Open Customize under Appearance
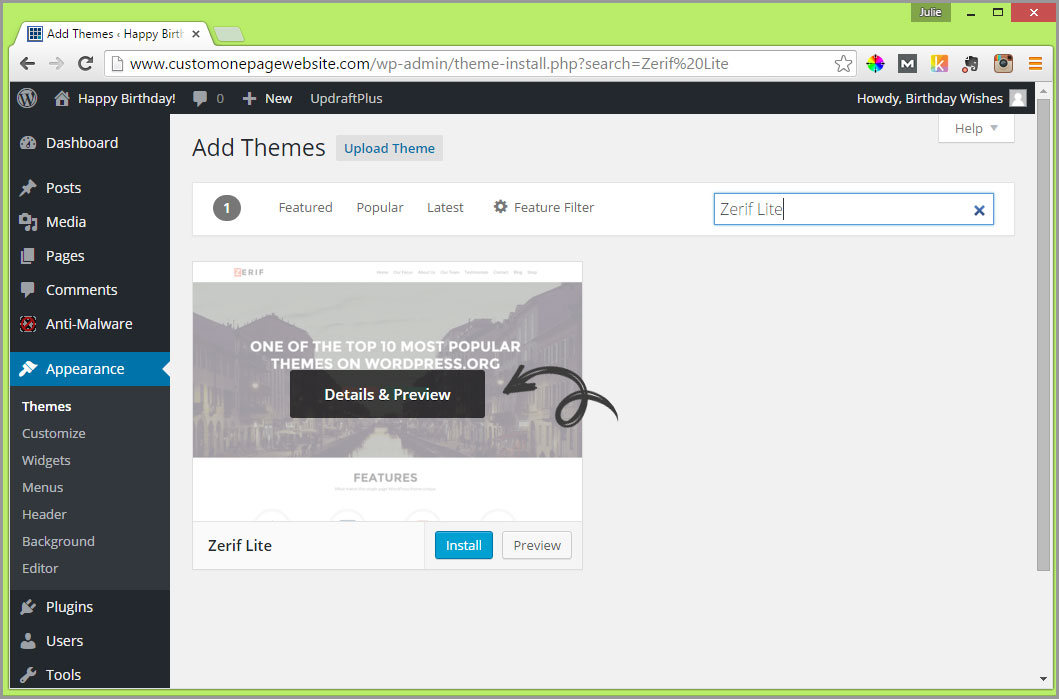Screen dimensions: 1059x699 [53, 434]
